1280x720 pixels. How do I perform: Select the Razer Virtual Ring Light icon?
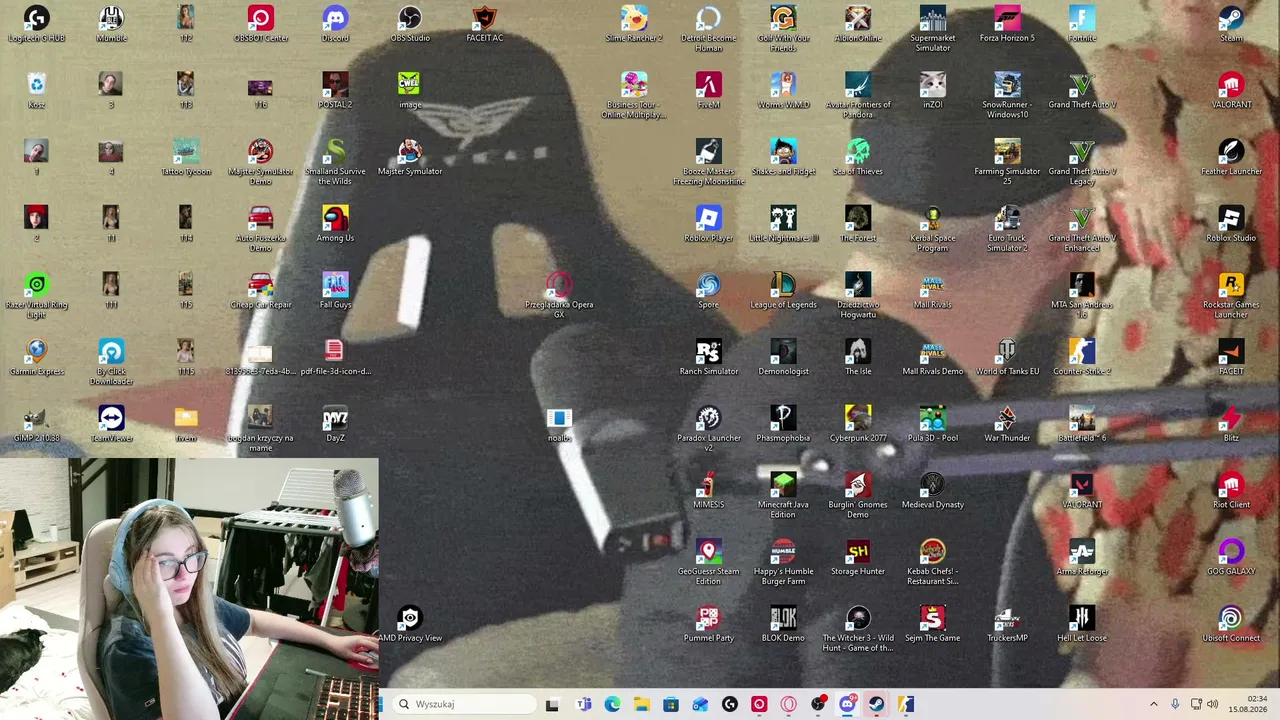(x=36, y=296)
